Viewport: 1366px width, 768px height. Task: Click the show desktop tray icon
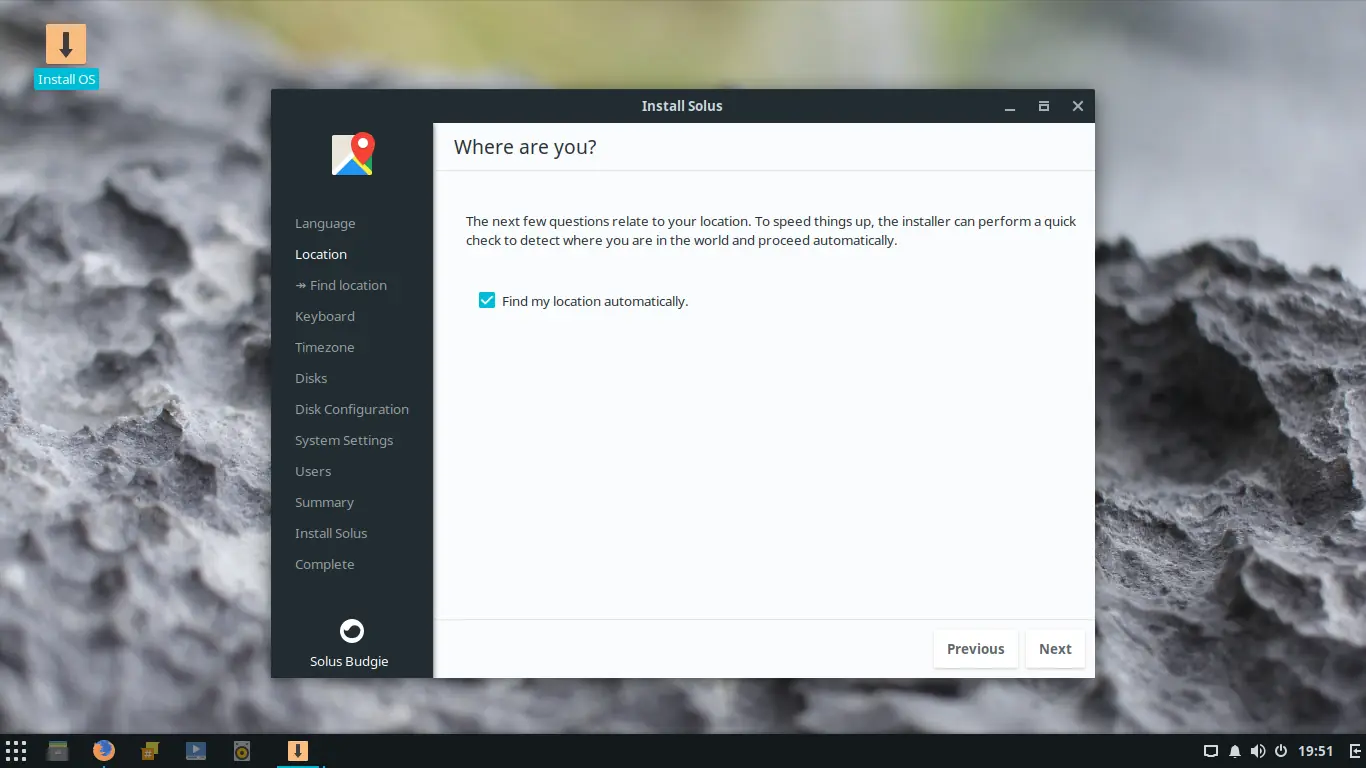click(x=1210, y=751)
